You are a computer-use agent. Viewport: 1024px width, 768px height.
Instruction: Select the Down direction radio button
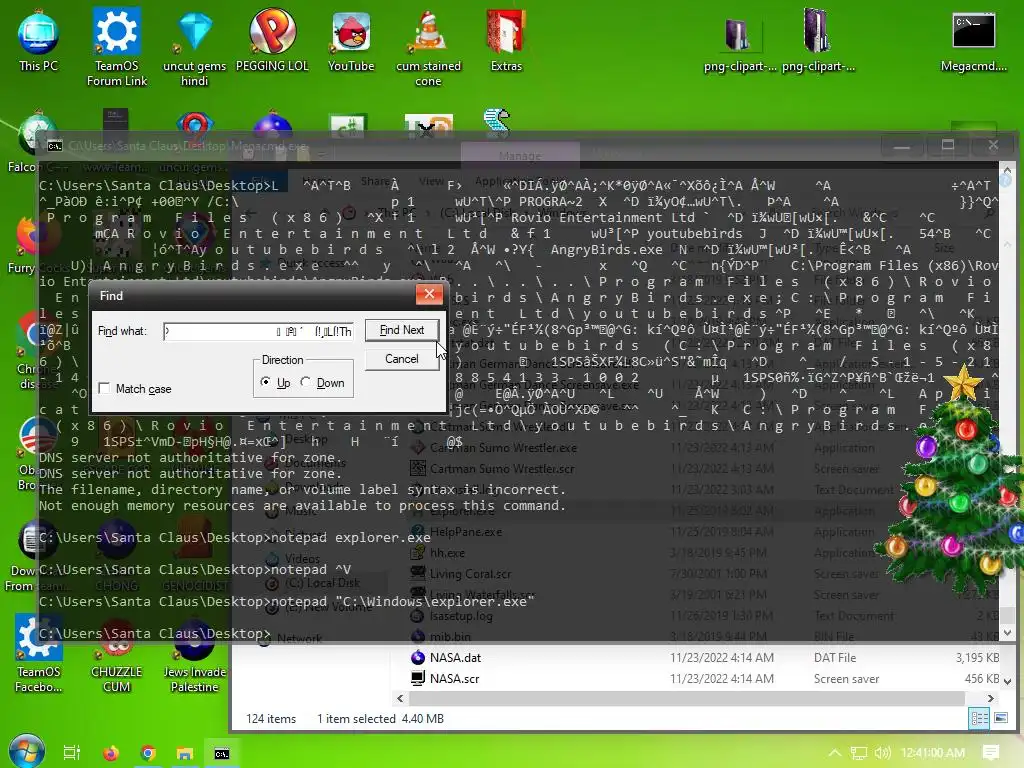click(306, 382)
